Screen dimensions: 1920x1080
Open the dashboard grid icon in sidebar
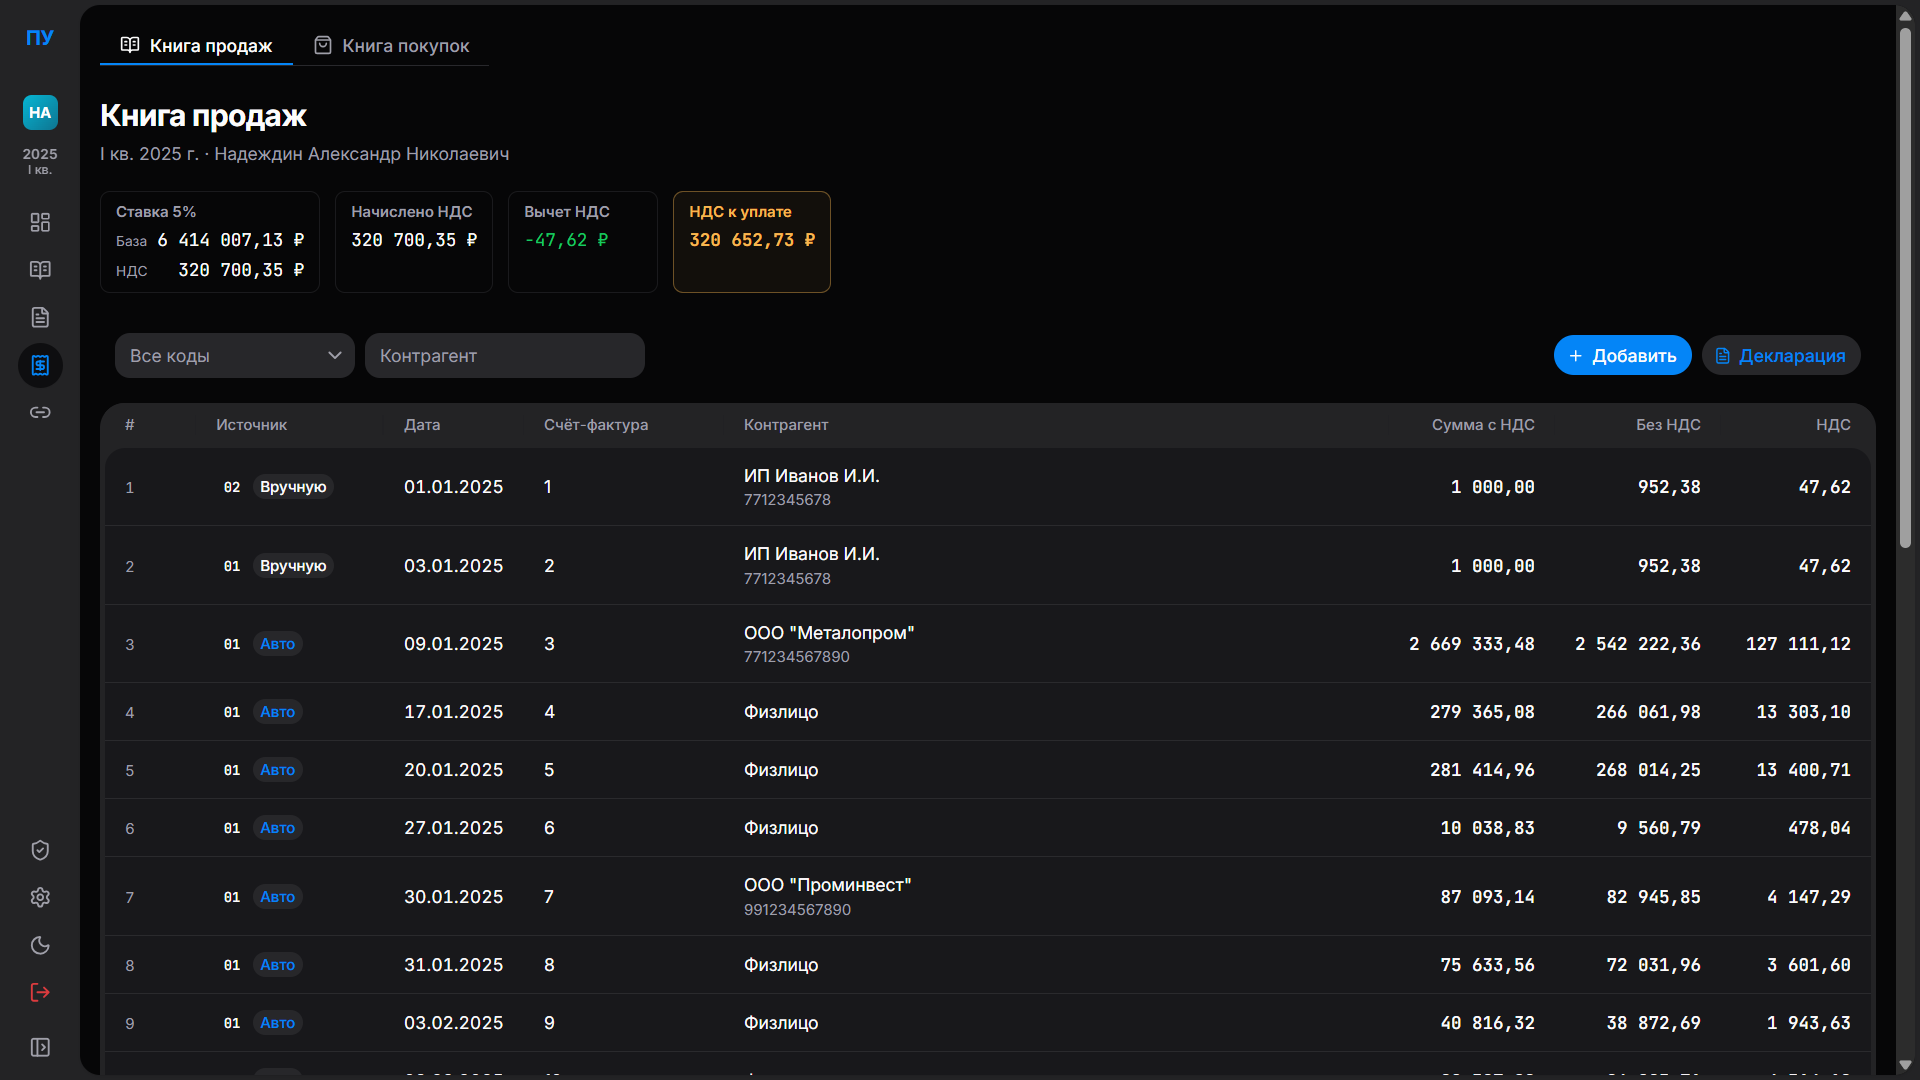(x=40, y=222)
